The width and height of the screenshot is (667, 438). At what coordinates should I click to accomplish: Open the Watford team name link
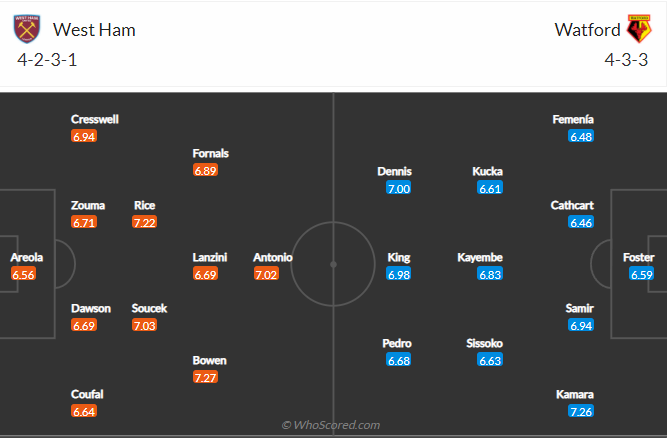coord(587,30)
